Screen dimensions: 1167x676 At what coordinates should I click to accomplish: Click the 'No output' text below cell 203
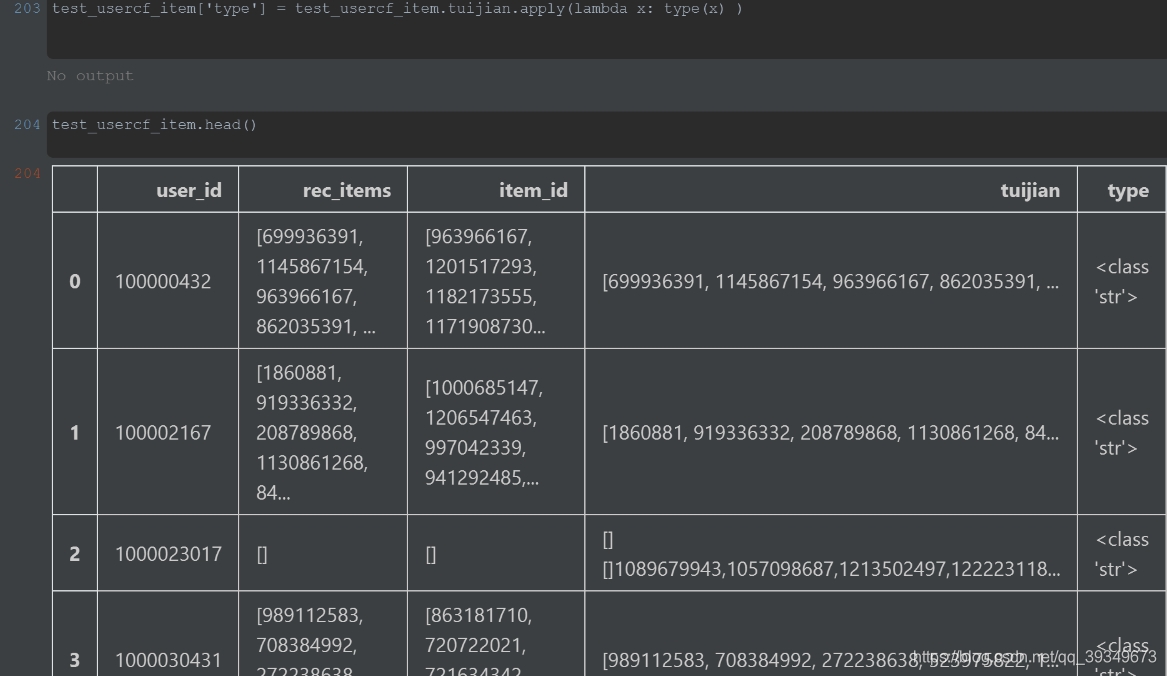click(90, 76)
